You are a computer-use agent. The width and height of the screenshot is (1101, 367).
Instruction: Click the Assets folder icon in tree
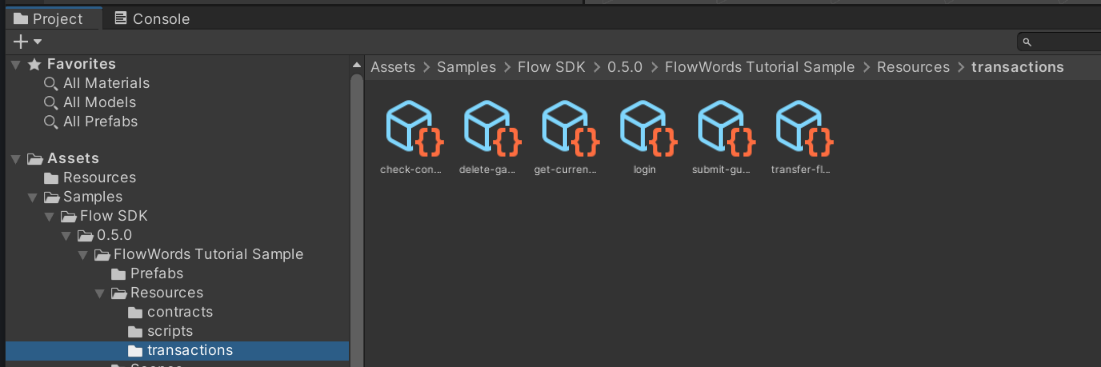(35, 159)
